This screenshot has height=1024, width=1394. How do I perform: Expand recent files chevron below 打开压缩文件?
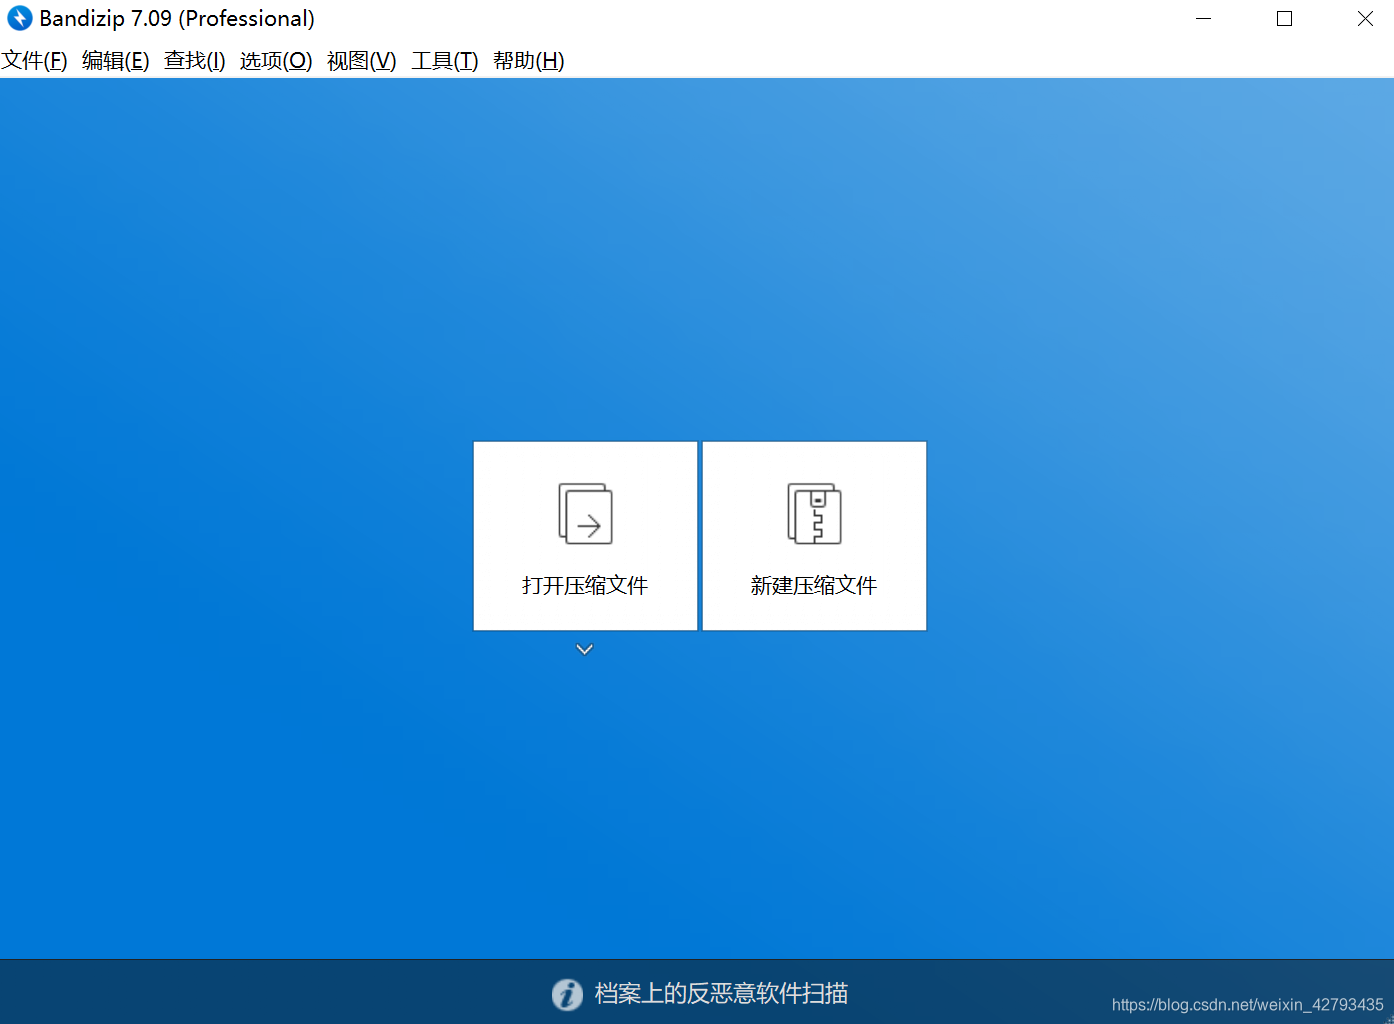pos(585,649)
